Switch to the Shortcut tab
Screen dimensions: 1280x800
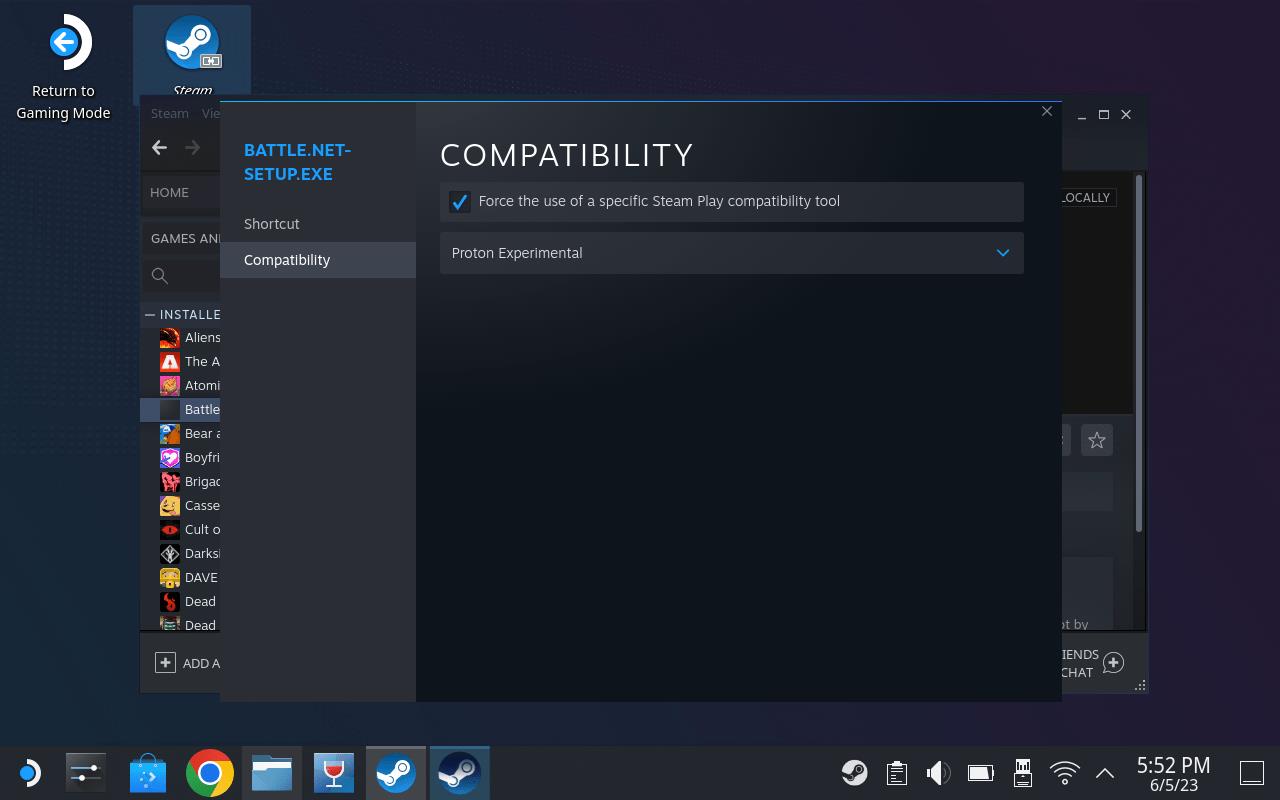(x=272, y=224)
